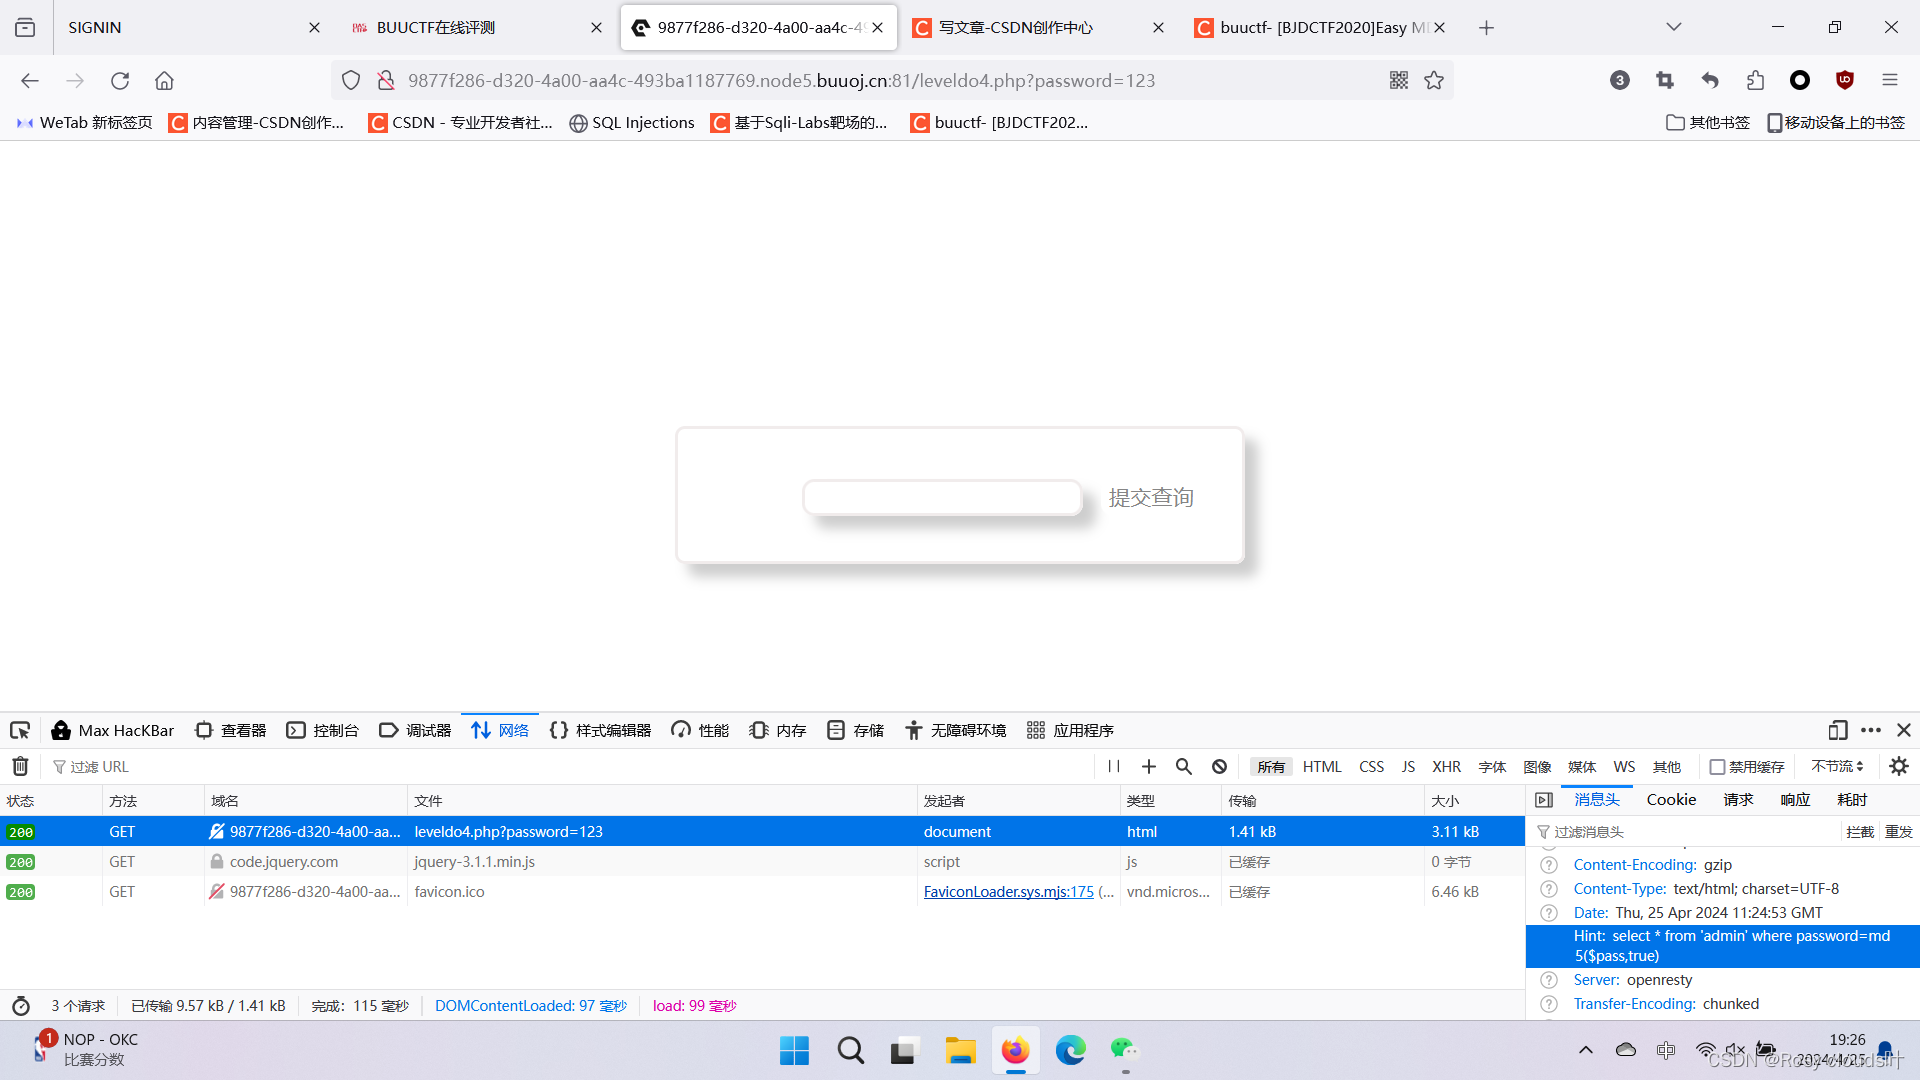1920x1080 pixels.
Task: Open request blocking icon in network toolbar
Action: [x=1219, y=767]
